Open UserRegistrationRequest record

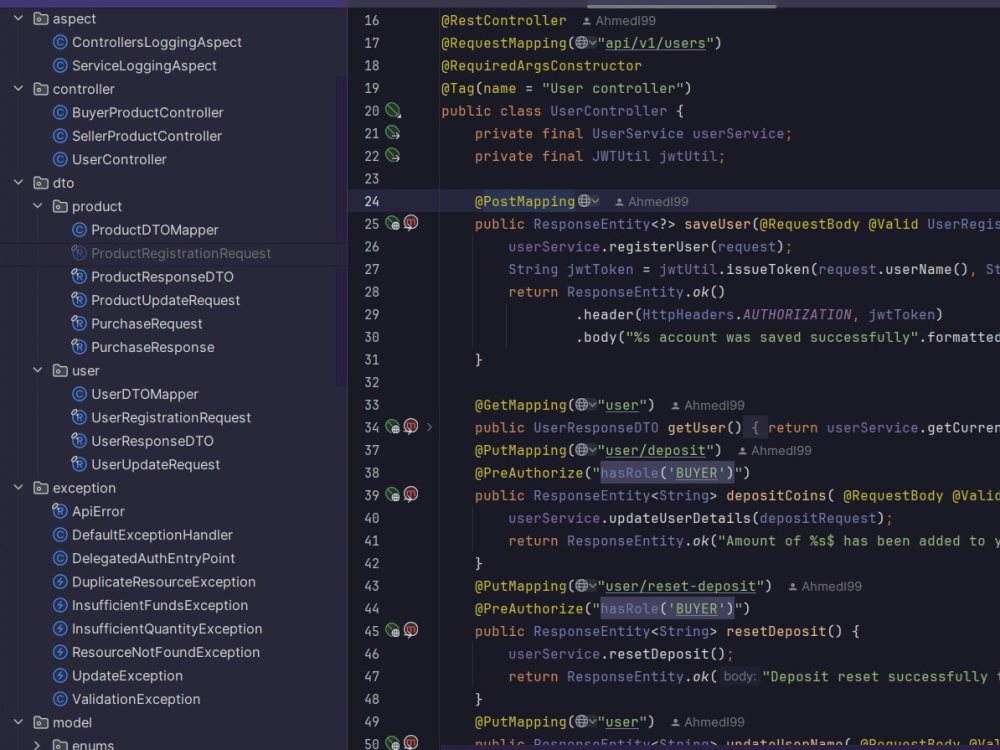[171, 418]
